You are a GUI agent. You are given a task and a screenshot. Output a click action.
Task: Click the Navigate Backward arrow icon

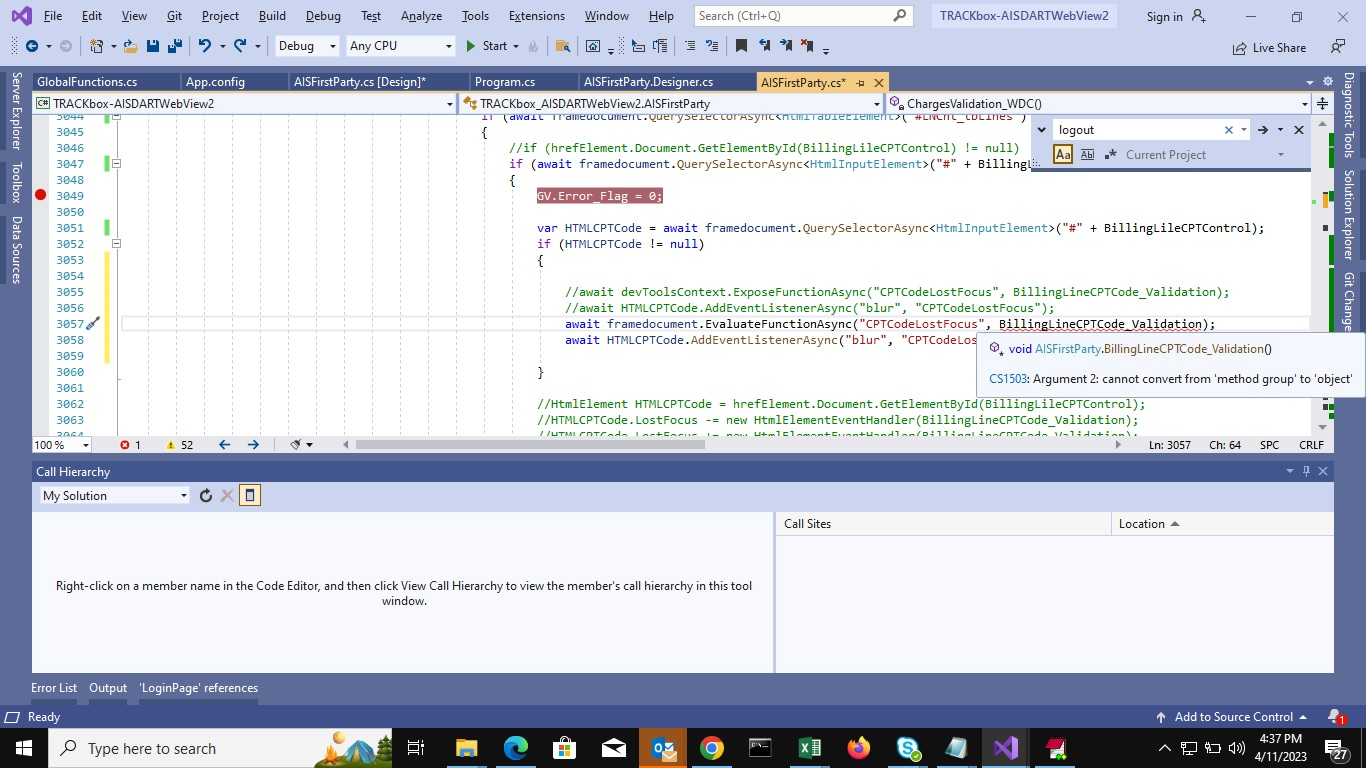pos(32,46)
